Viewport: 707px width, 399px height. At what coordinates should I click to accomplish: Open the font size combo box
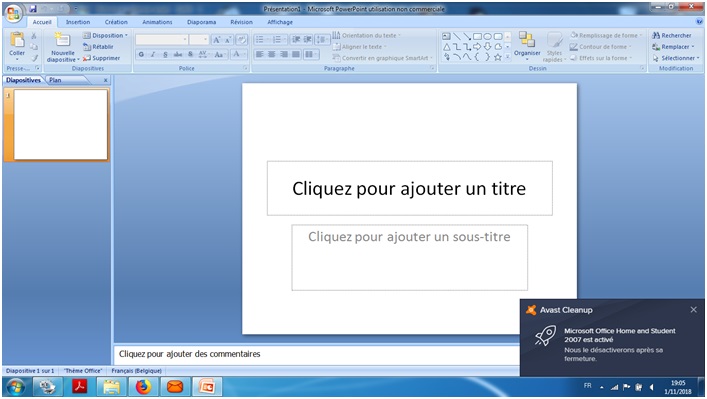click(198, 40)
